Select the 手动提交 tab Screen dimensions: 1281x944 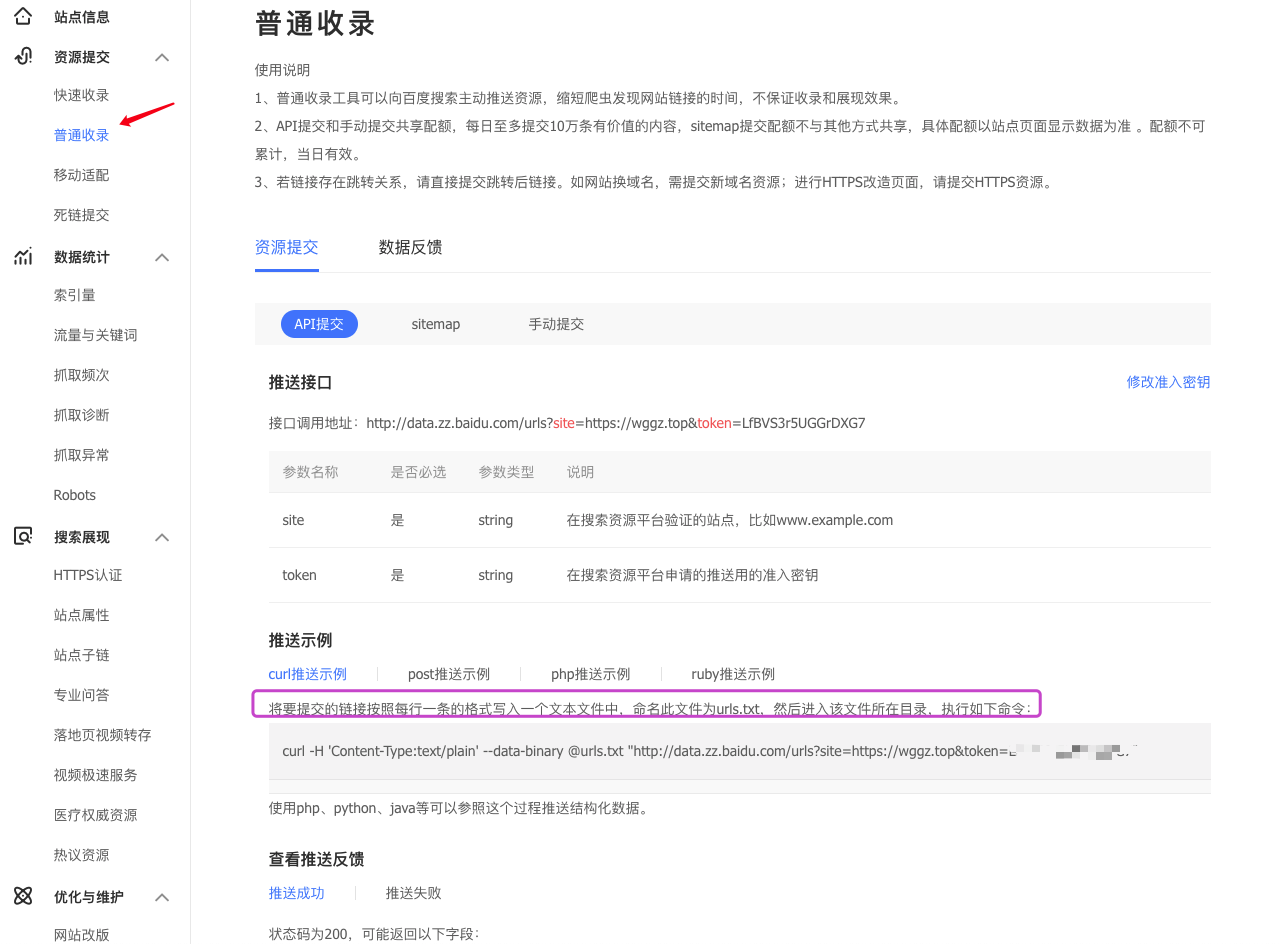pyautogui.click(x=556, y=324)
